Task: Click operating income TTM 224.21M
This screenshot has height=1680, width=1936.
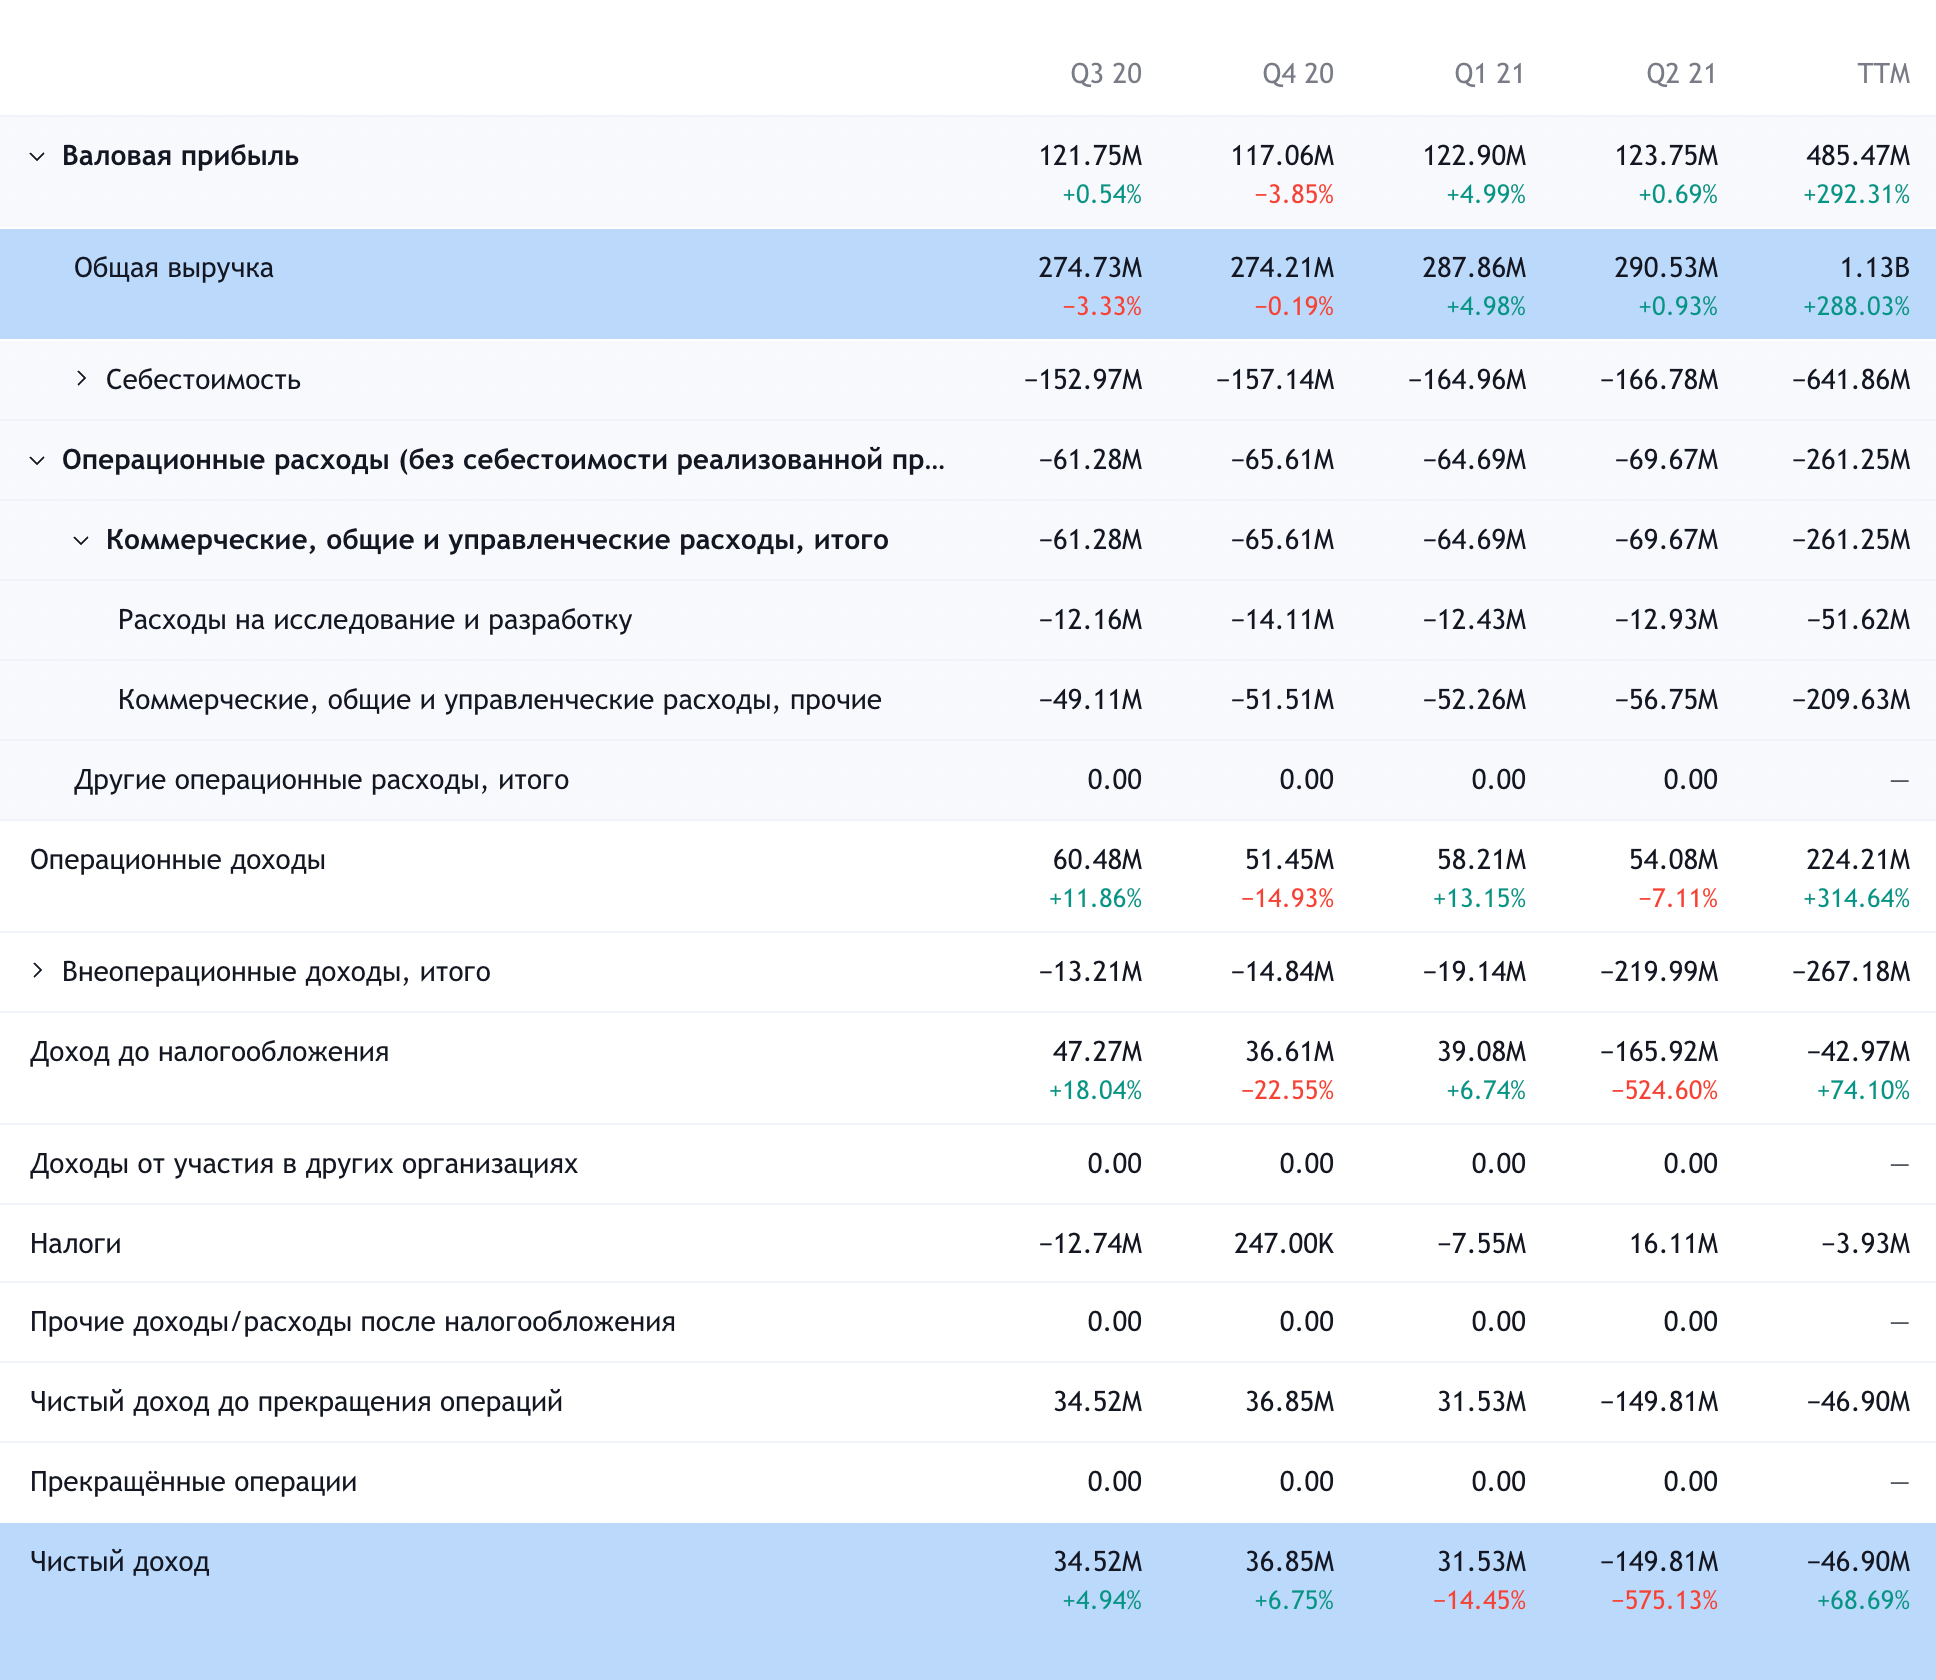Action: click(1858, 860)
